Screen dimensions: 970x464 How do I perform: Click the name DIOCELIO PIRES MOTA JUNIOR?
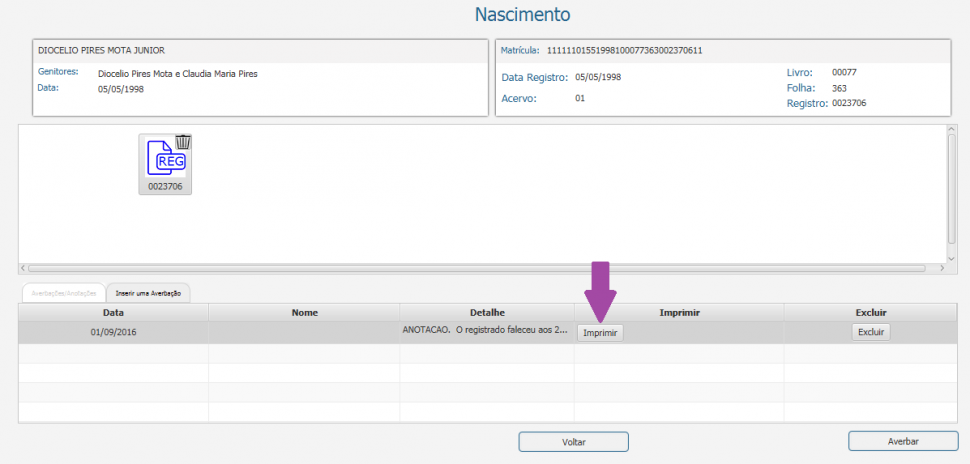(101, 50)
